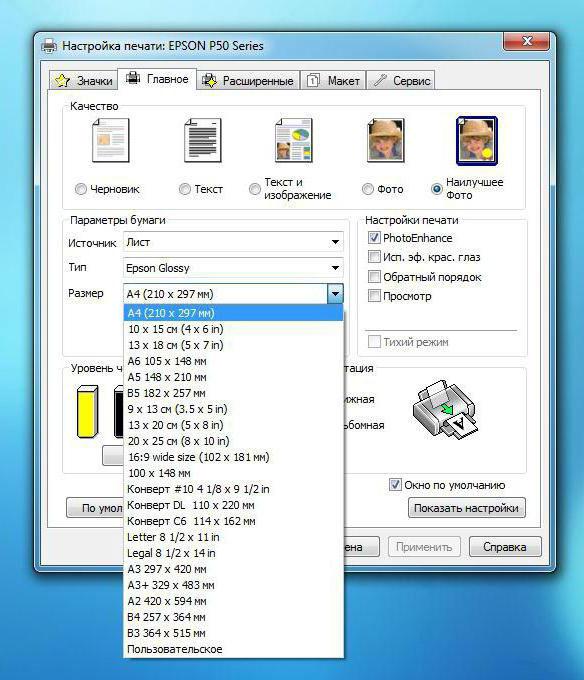
Task: Click the Наилучшее Фото highlighted portrait icon
Action: point(476,141)
